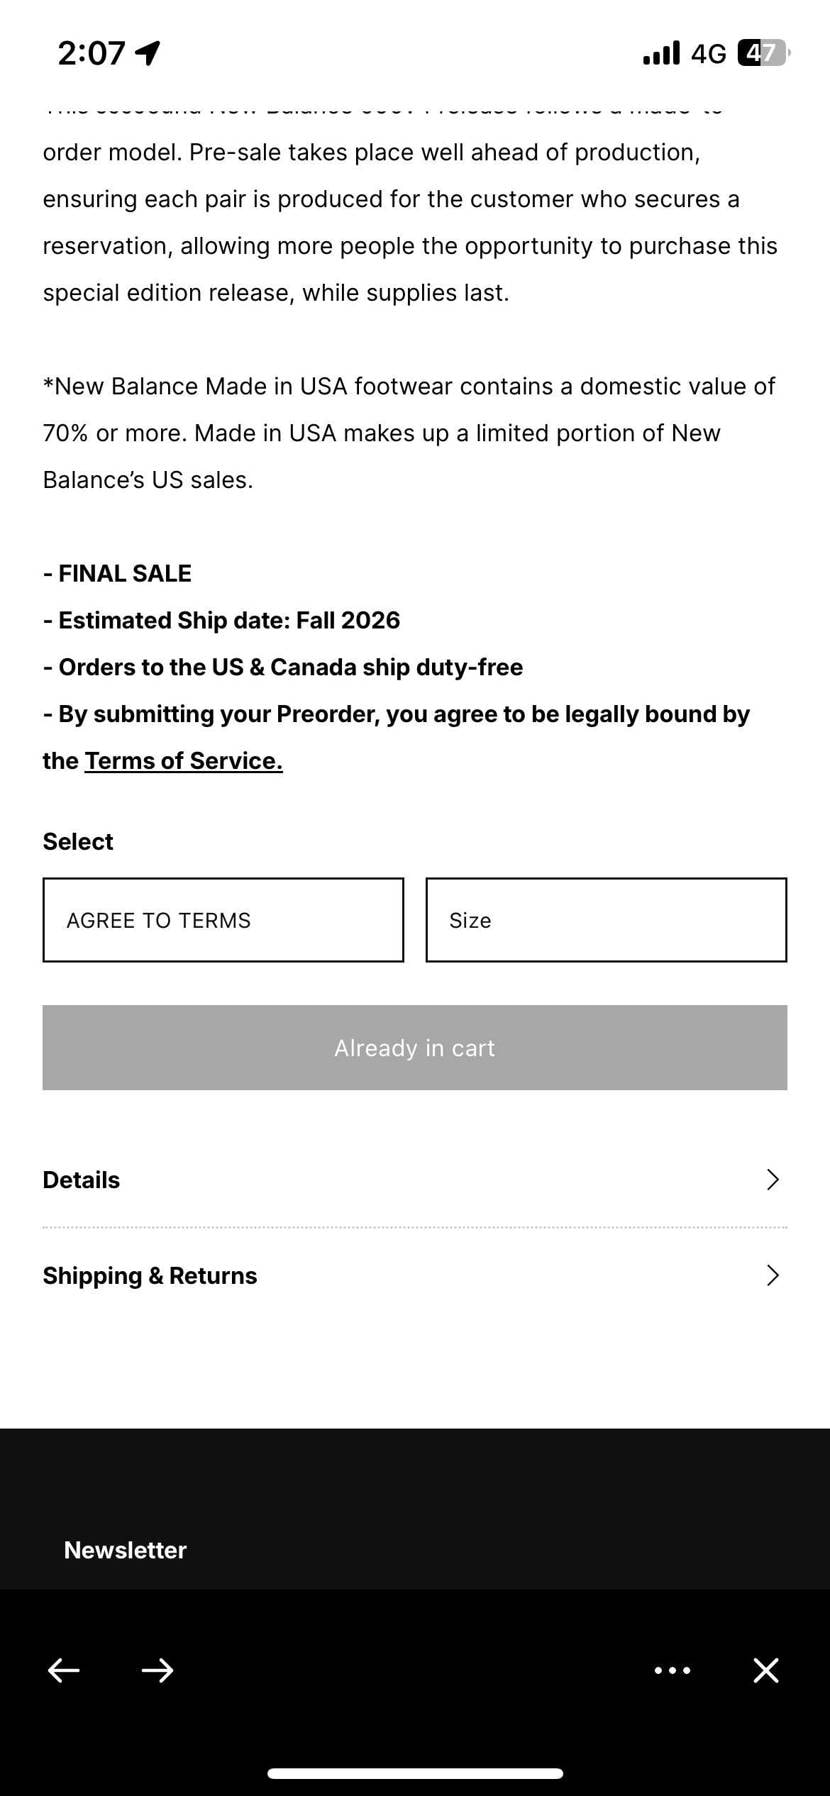Open the Size selection dropdown

click(x=606, y=920)
